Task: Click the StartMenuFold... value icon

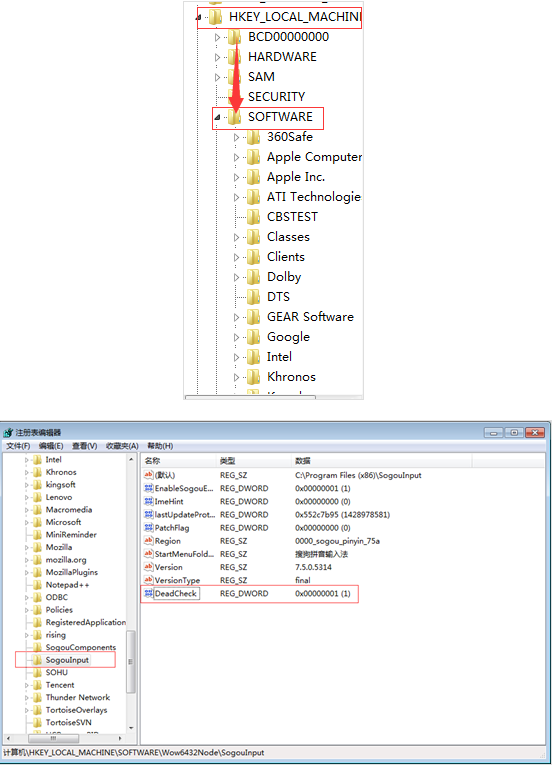Action: tap(149, 553)
